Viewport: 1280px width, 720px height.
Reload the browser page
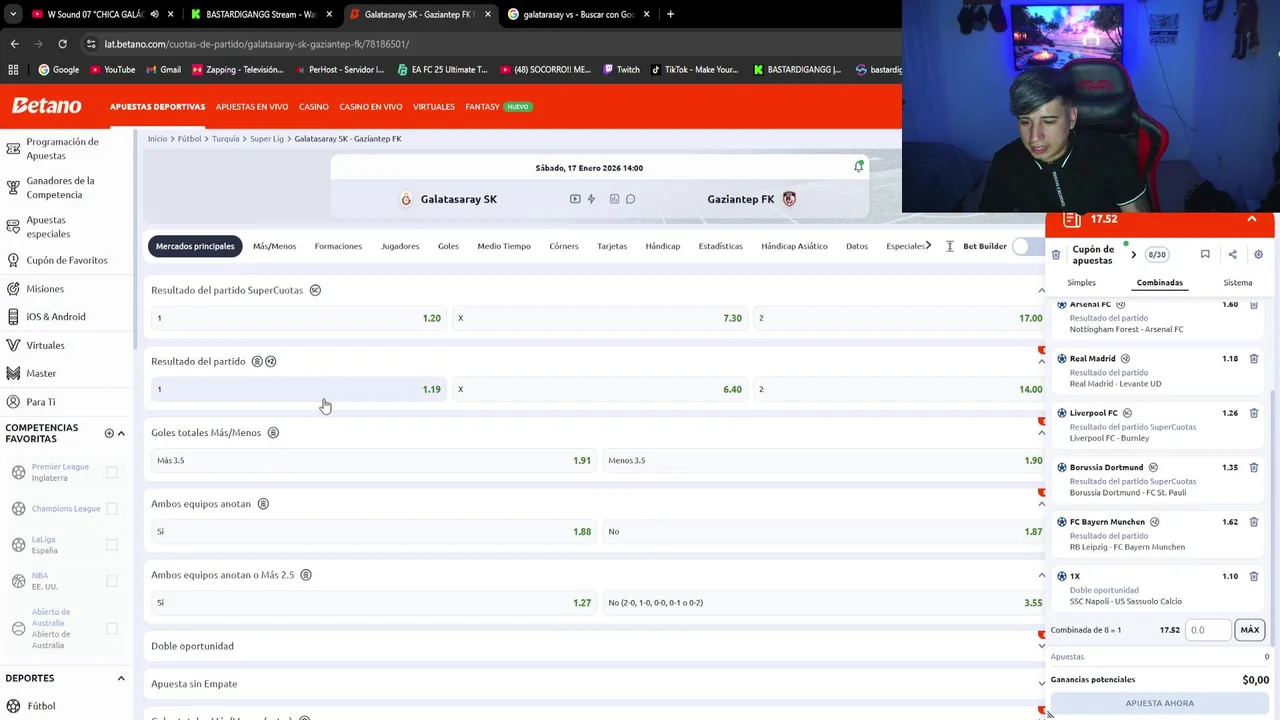(62, 44)
